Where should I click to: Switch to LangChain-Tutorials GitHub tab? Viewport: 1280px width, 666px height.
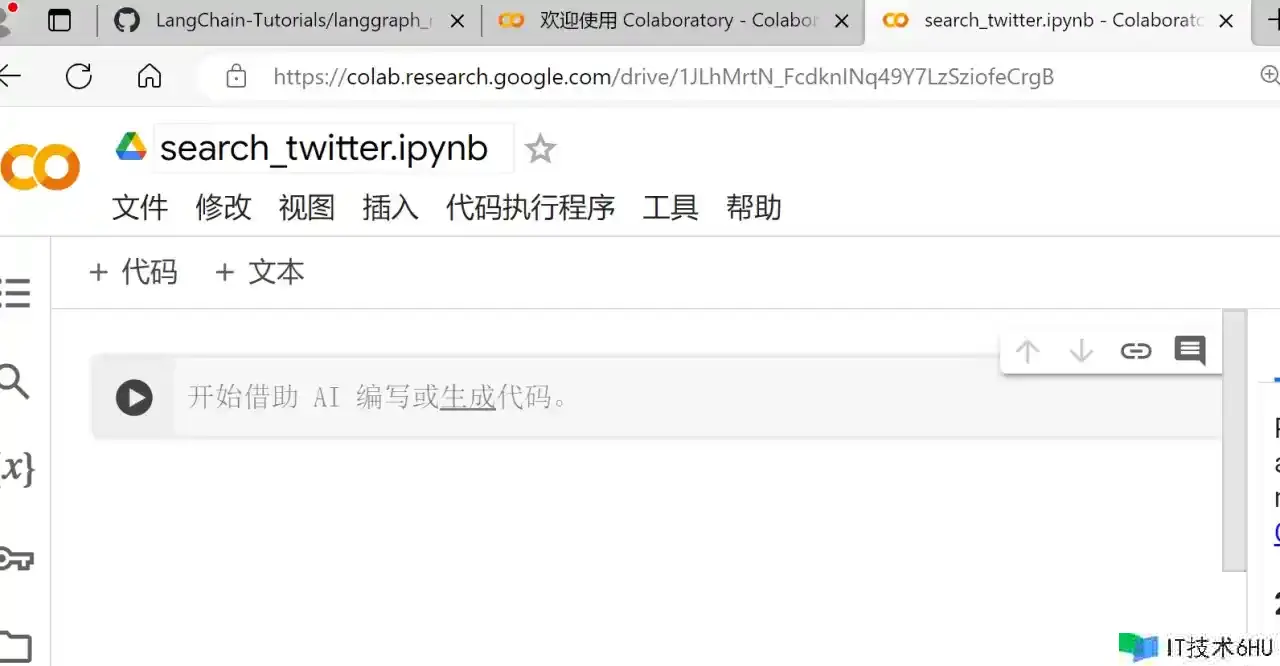[x=289, y=21]
